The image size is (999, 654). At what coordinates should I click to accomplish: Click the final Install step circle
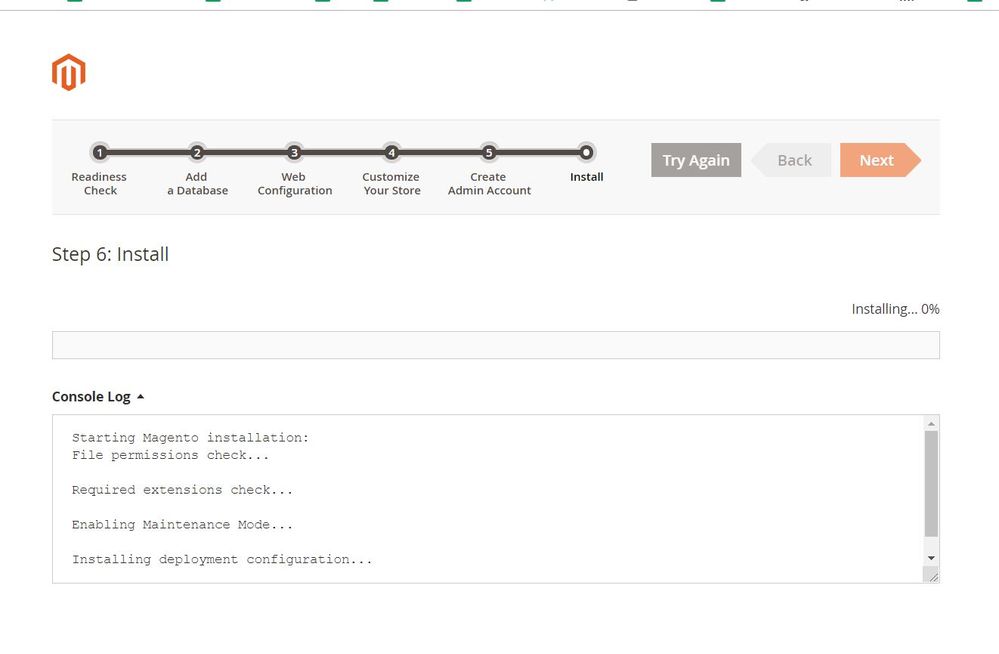click(587, 153)
